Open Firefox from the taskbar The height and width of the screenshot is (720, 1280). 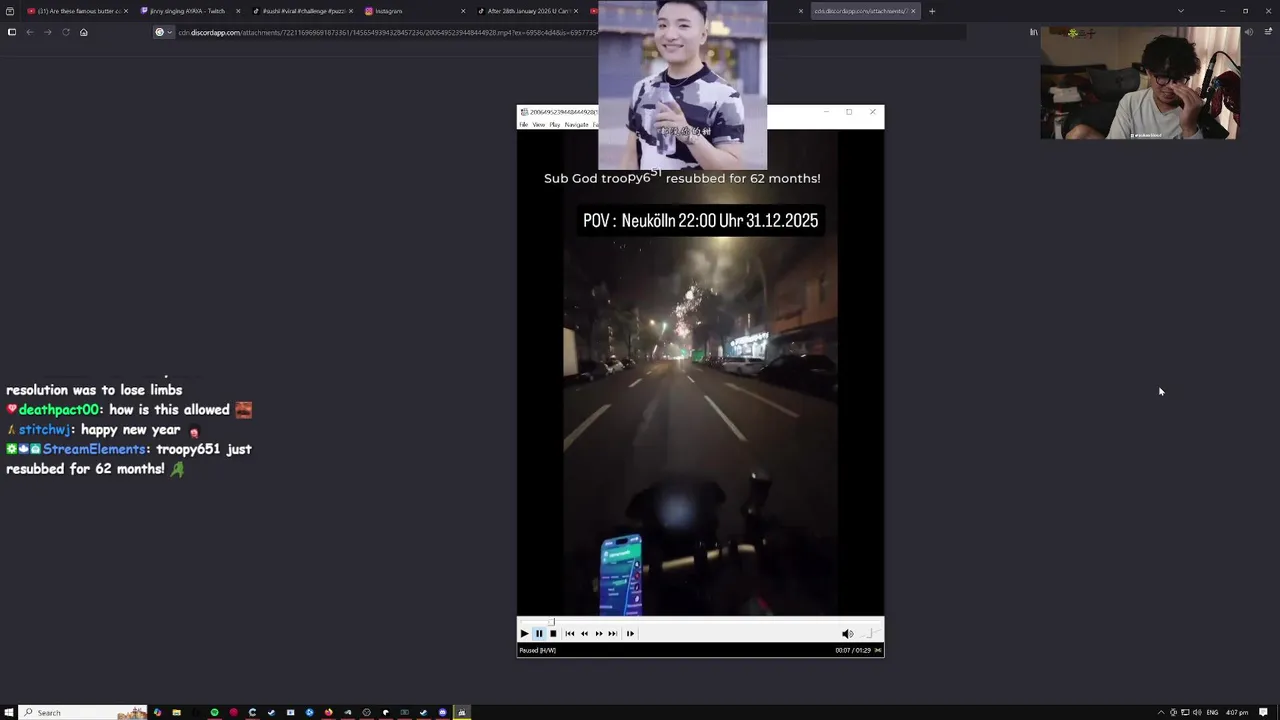[x=328, y=712]
